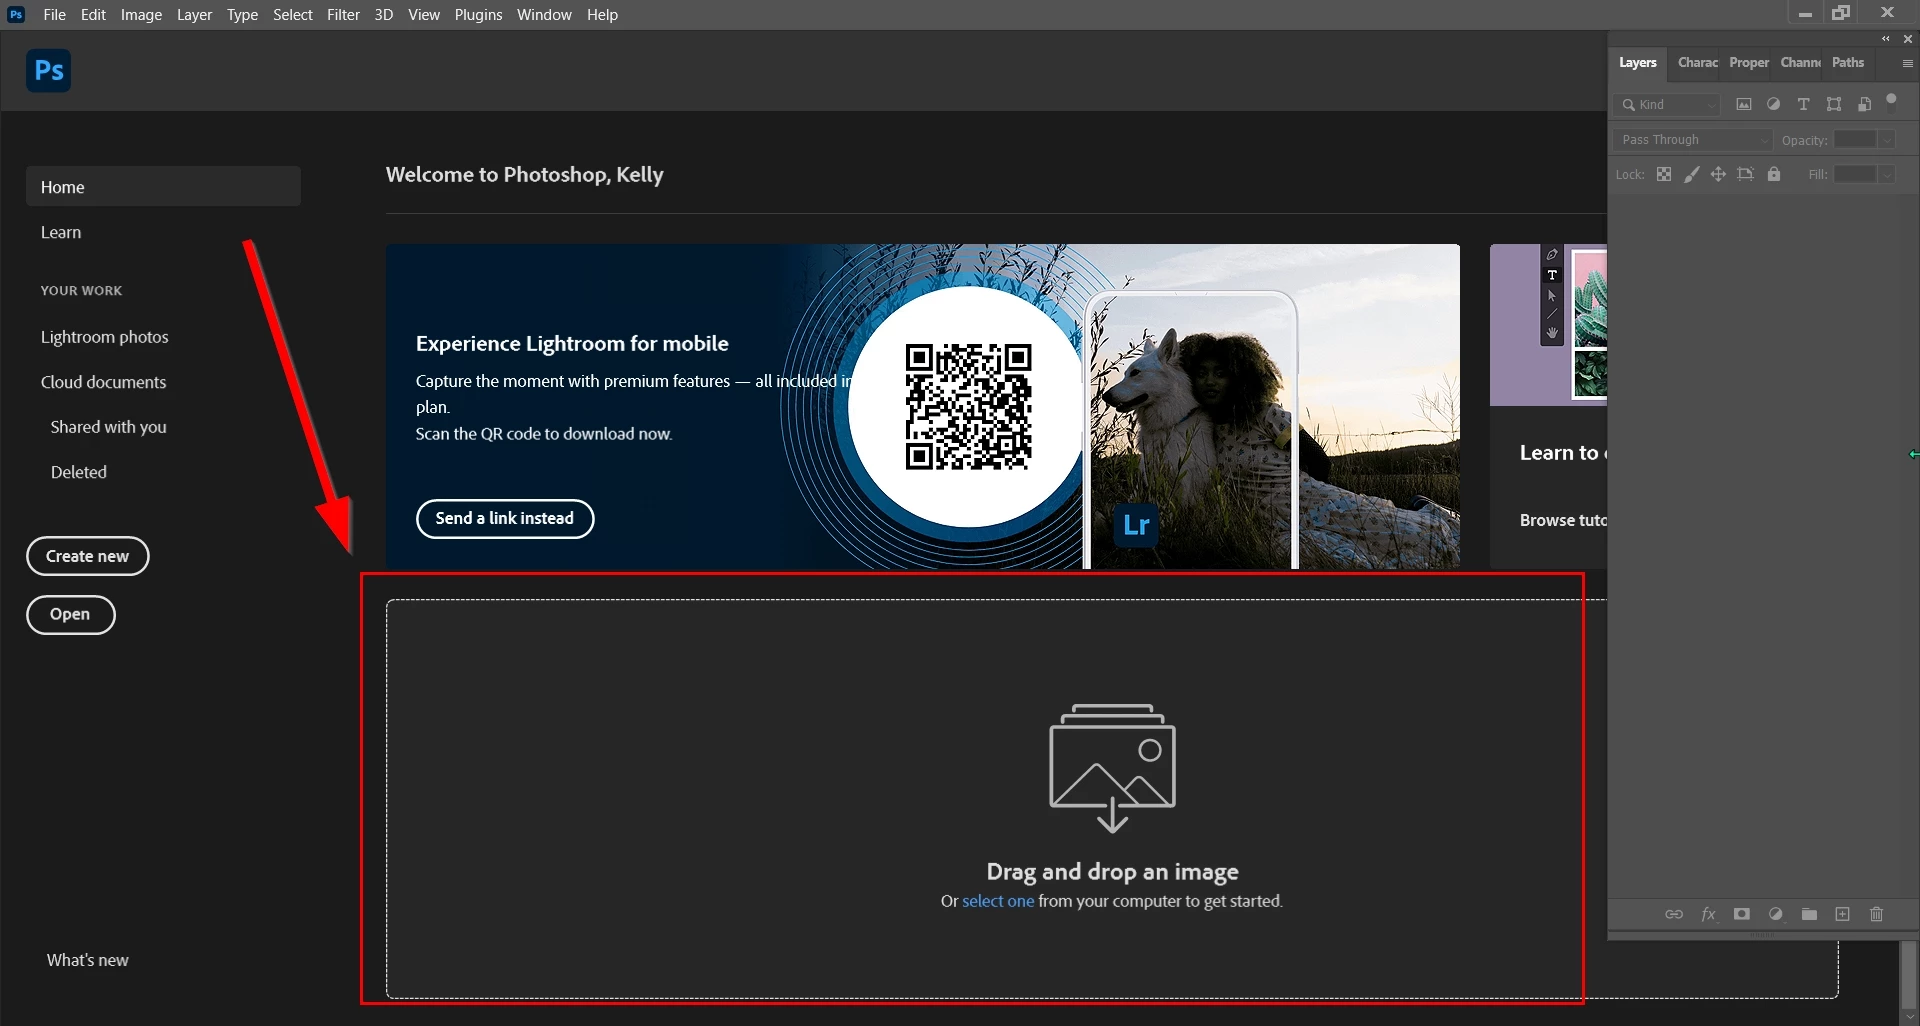The height and width of the screenshot is (1026, 1920).
Task: Open the Plugins menu
Action: pos(478,15)
